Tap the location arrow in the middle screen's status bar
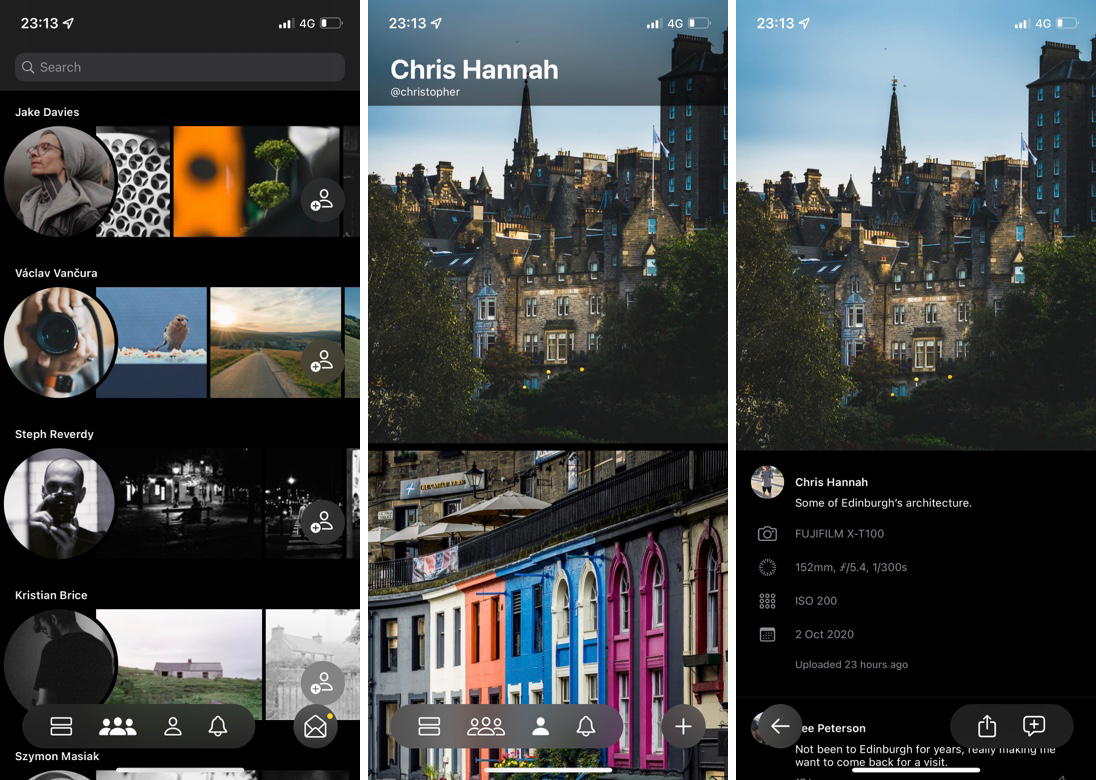 click(436, 23)
